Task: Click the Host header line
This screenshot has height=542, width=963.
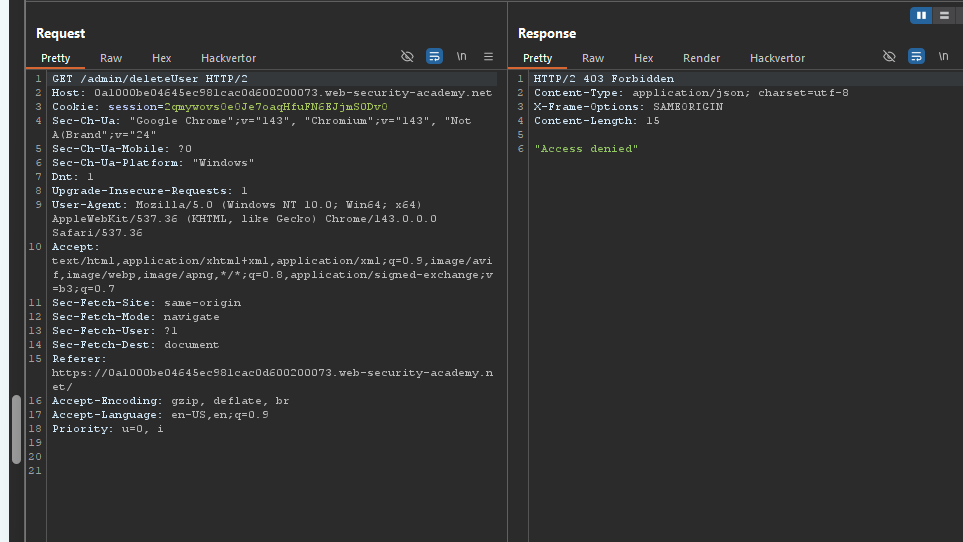Action: tap(271, 93)
